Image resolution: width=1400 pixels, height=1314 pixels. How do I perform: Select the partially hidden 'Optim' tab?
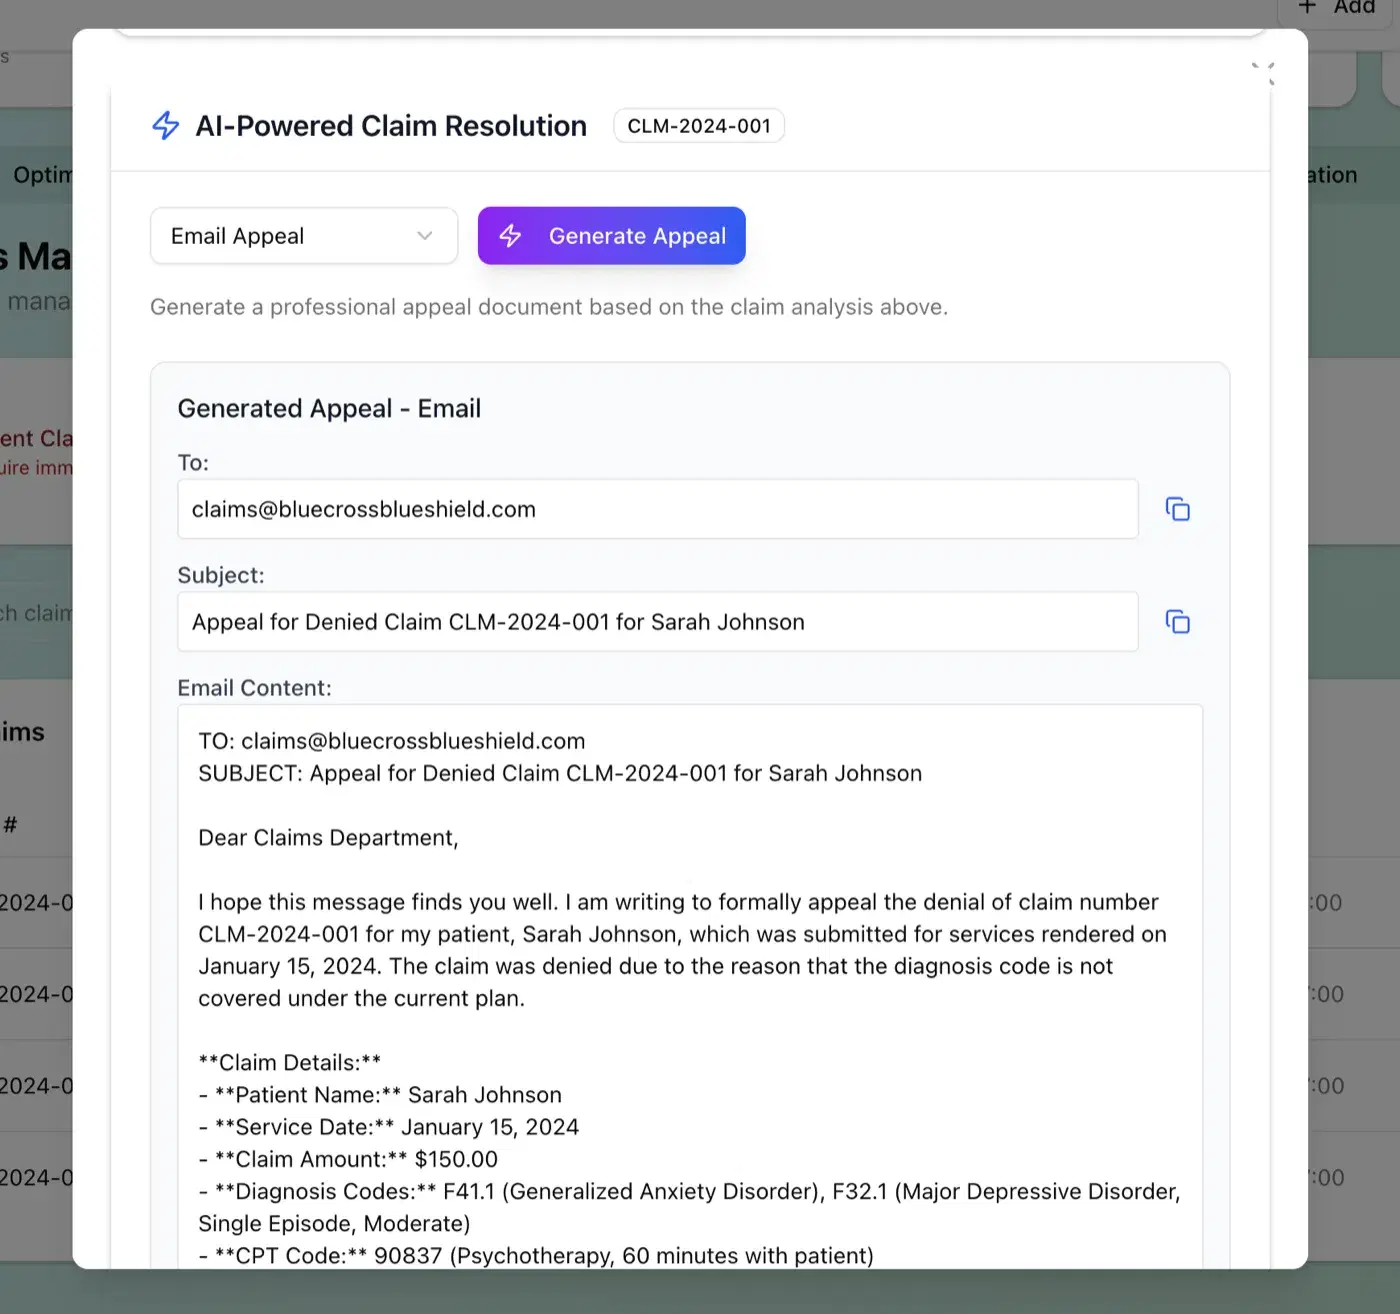pyautogui.click(x=43, y=175)
